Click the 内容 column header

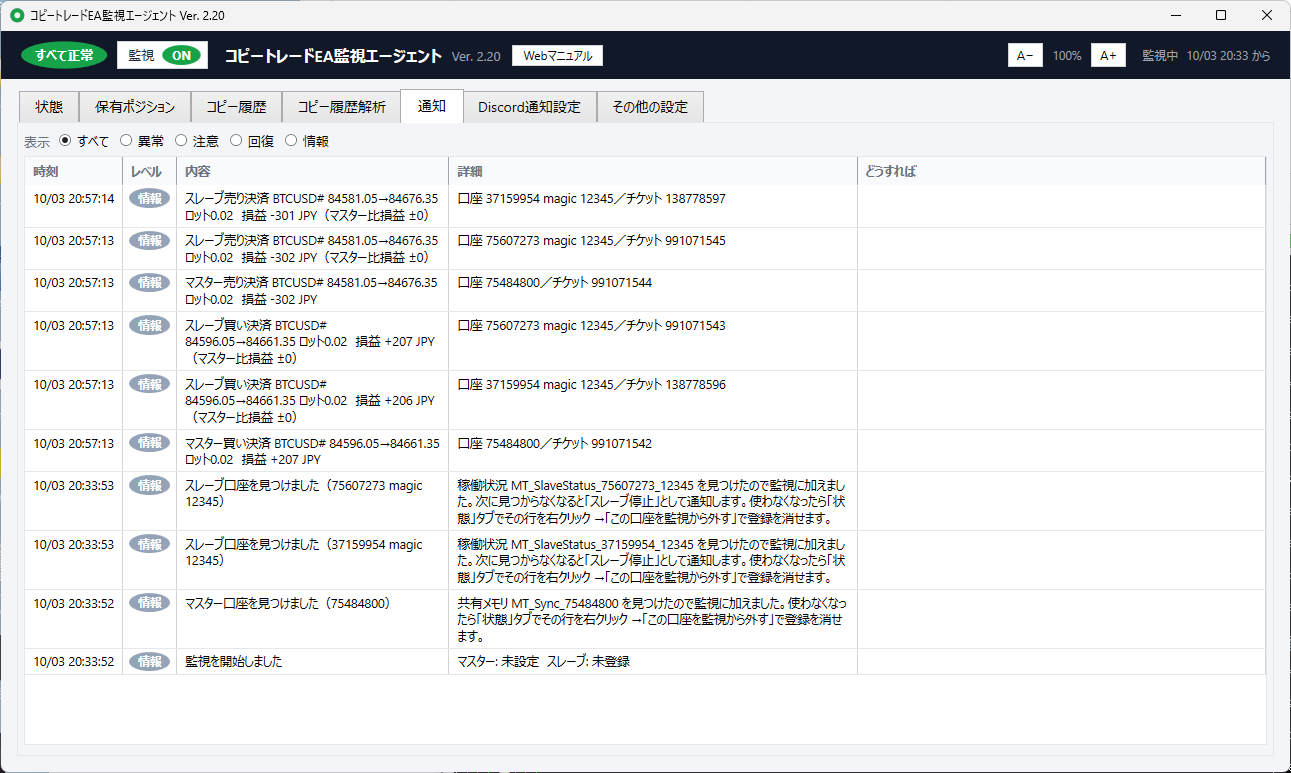(312, 172)
